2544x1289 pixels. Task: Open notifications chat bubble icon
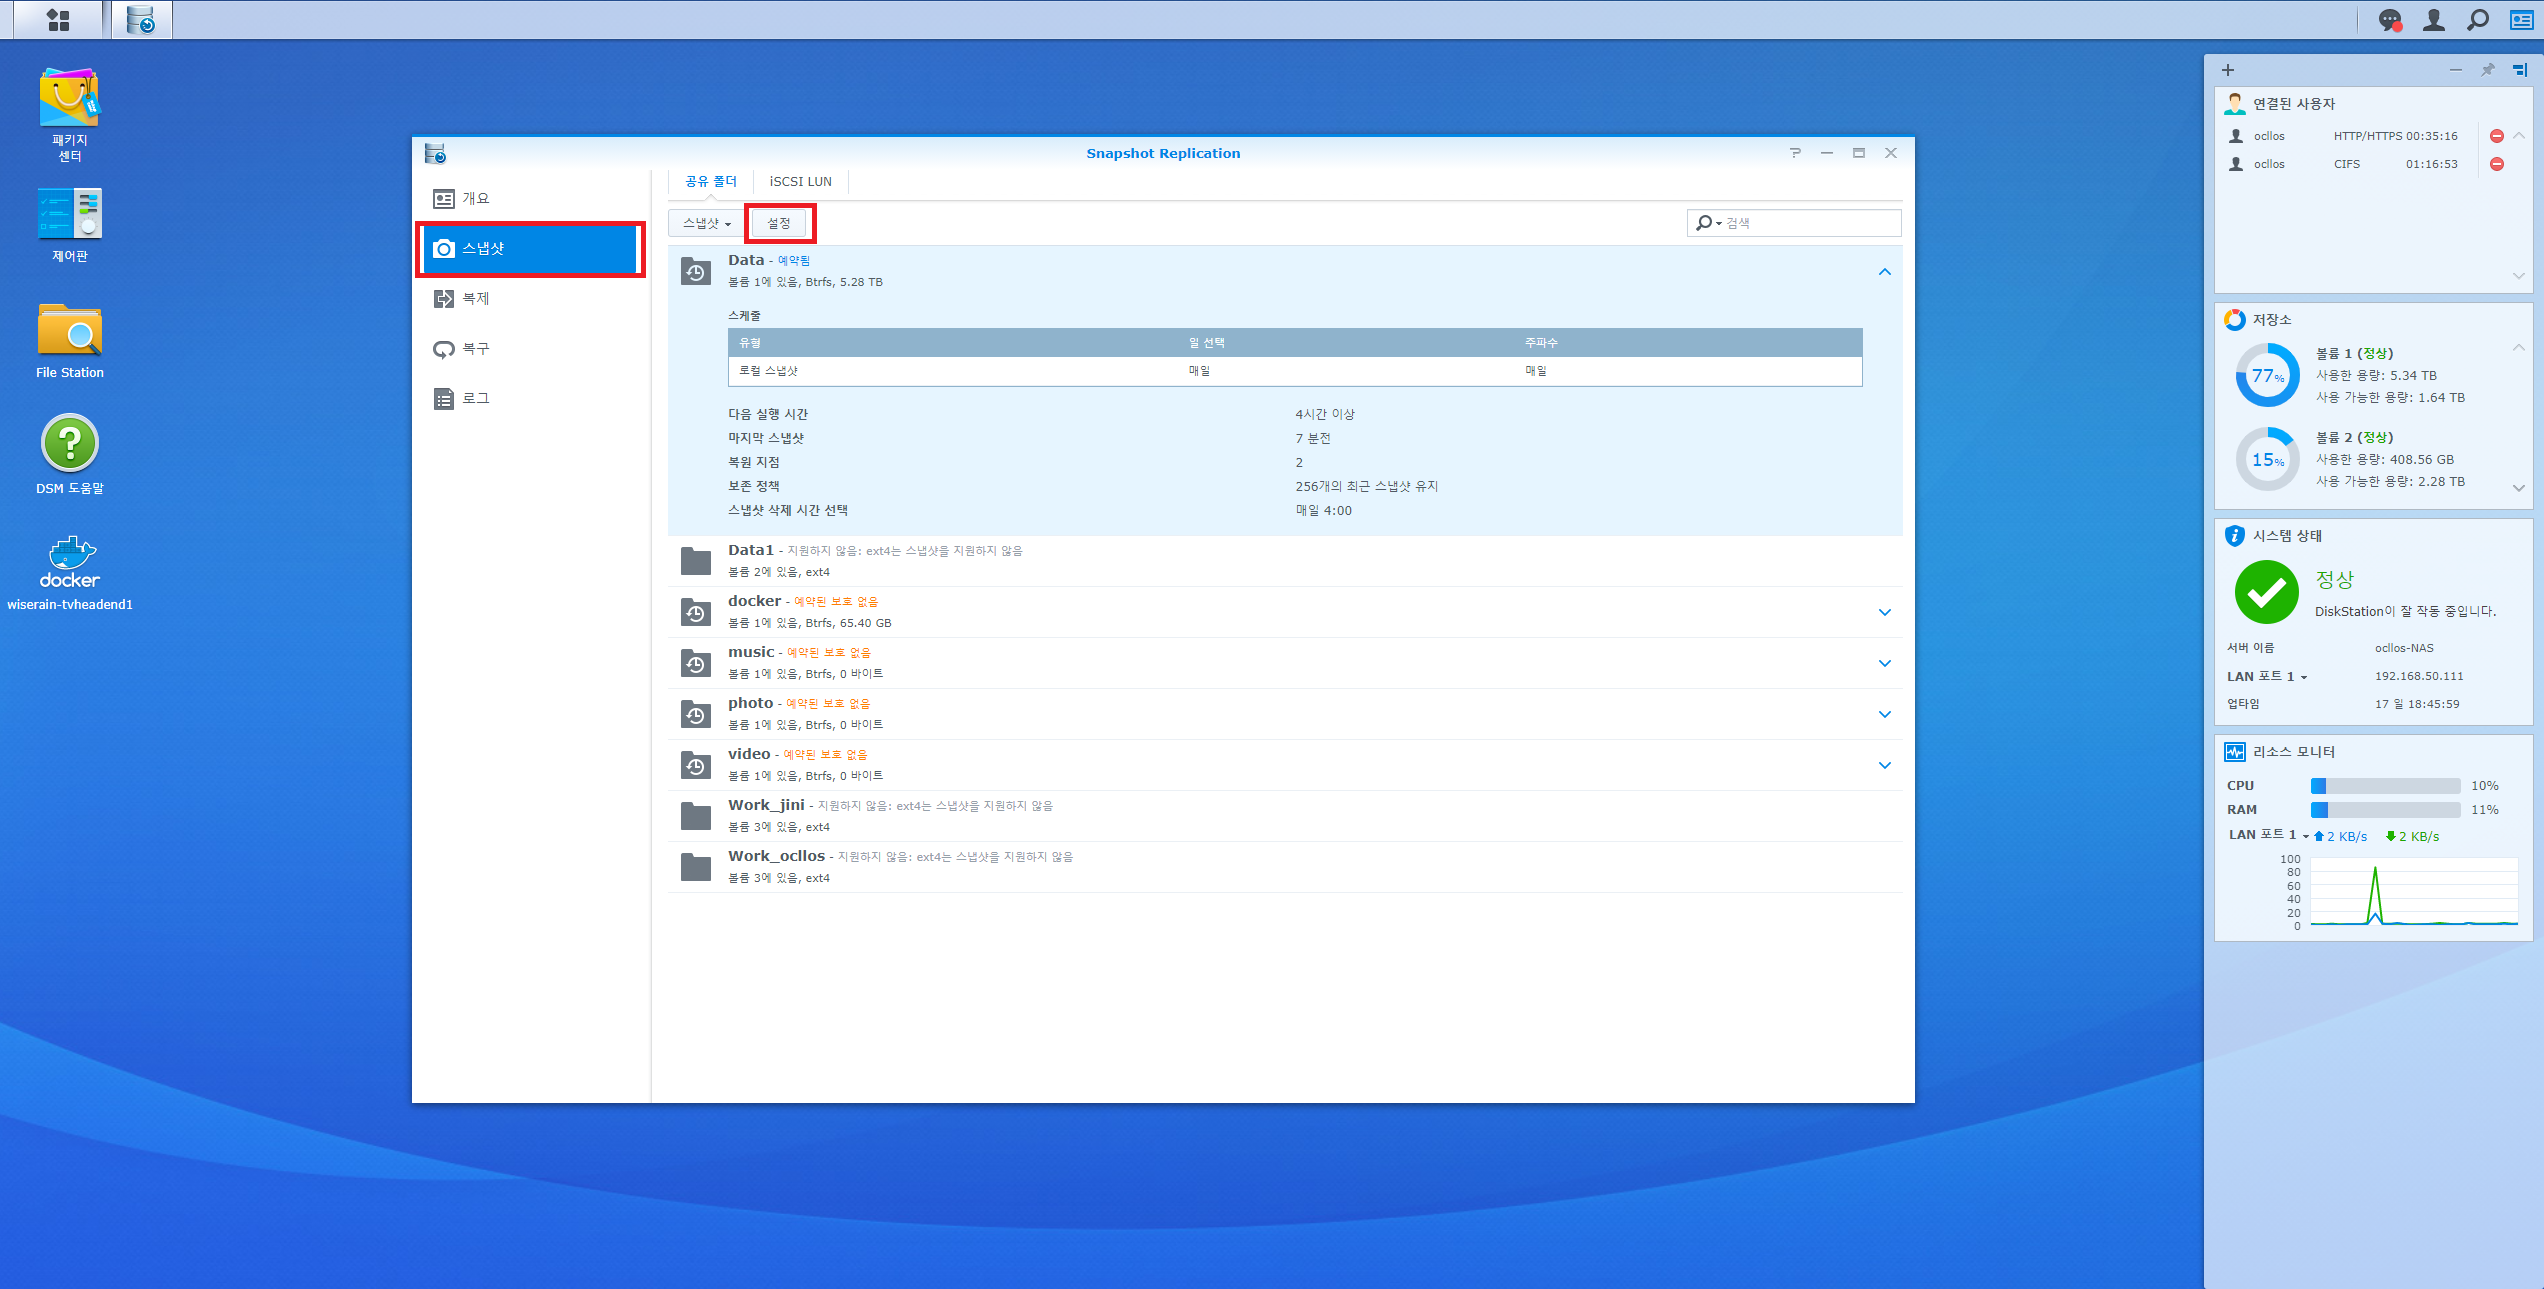tap(2389, 20)
